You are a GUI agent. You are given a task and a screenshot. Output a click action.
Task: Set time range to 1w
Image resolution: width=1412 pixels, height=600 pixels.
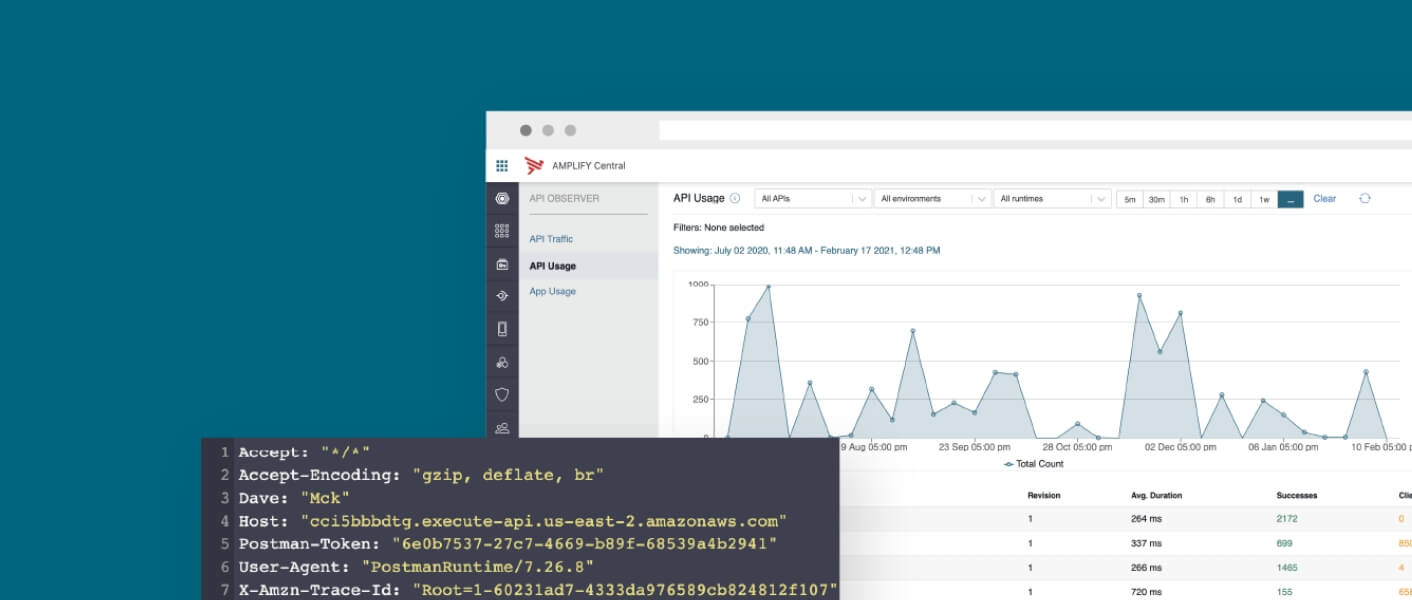(x=1264, y=199)
